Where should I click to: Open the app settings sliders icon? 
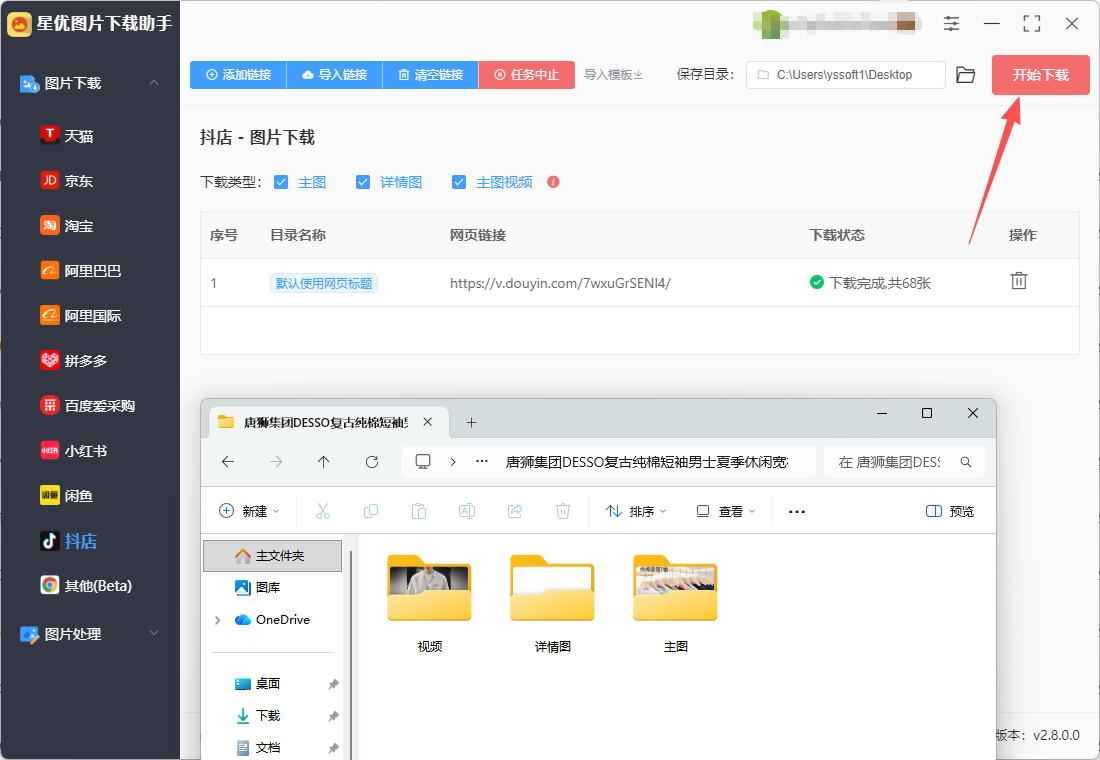tap(951, 23)
